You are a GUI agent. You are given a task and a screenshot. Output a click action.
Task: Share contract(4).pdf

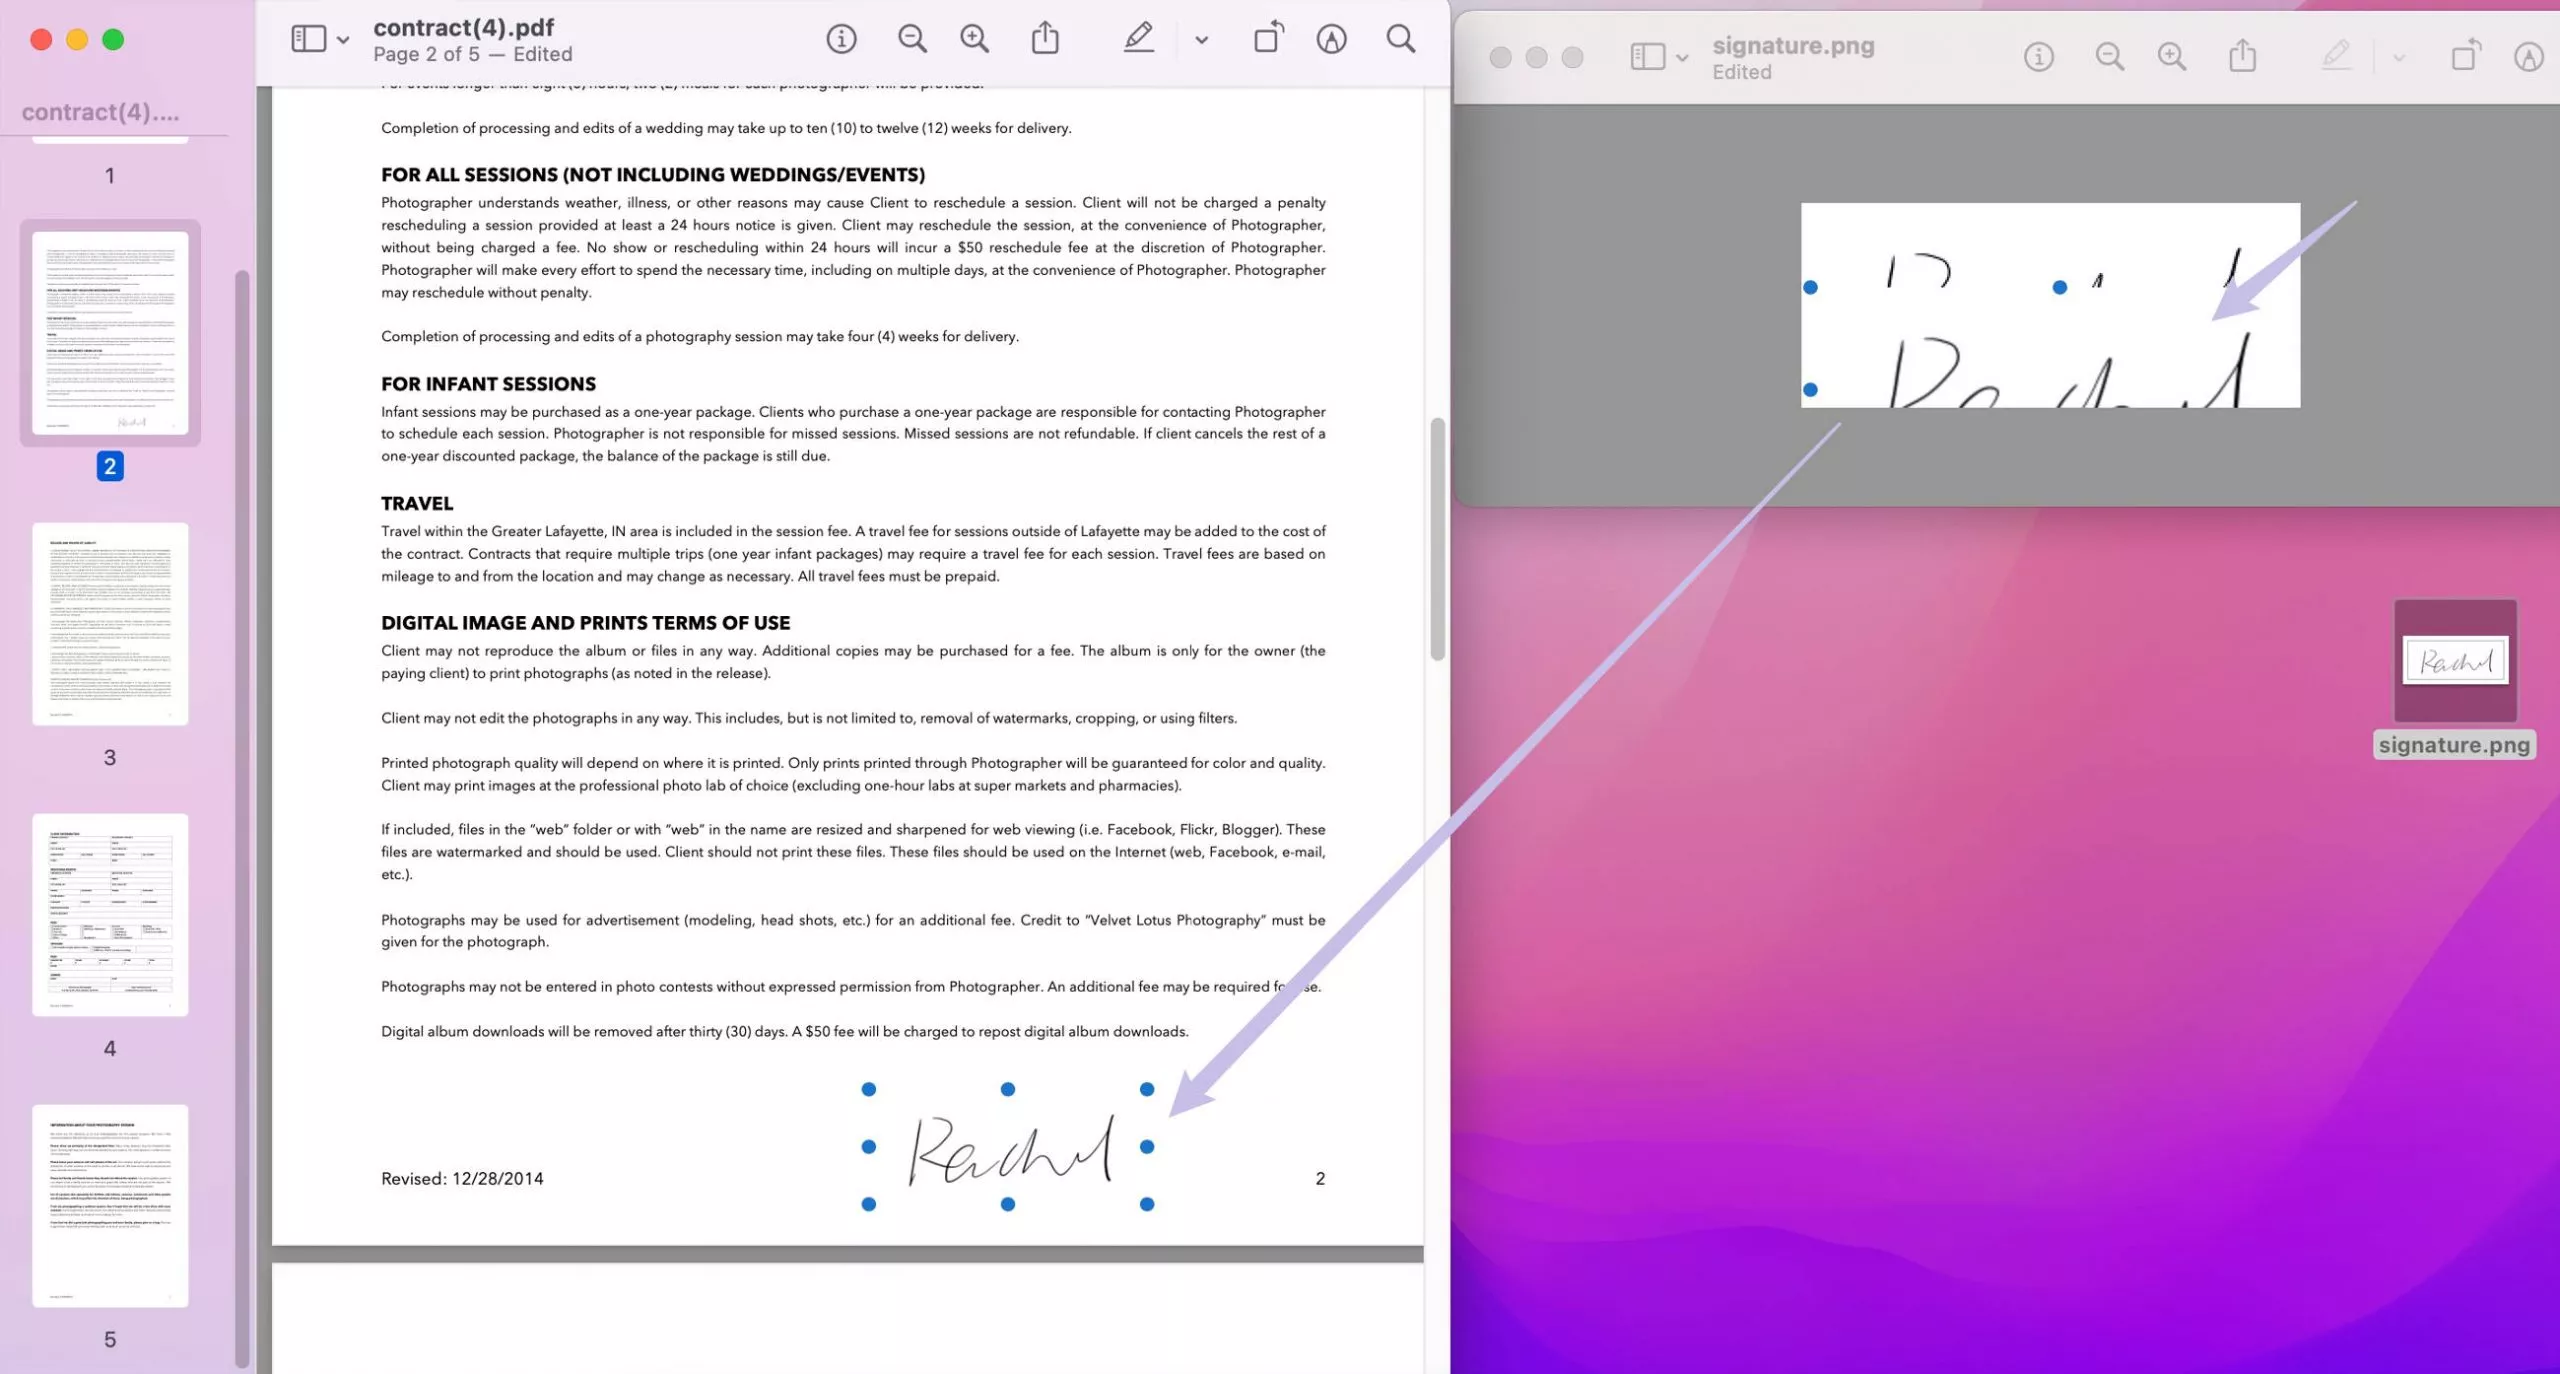[1044, 38]
